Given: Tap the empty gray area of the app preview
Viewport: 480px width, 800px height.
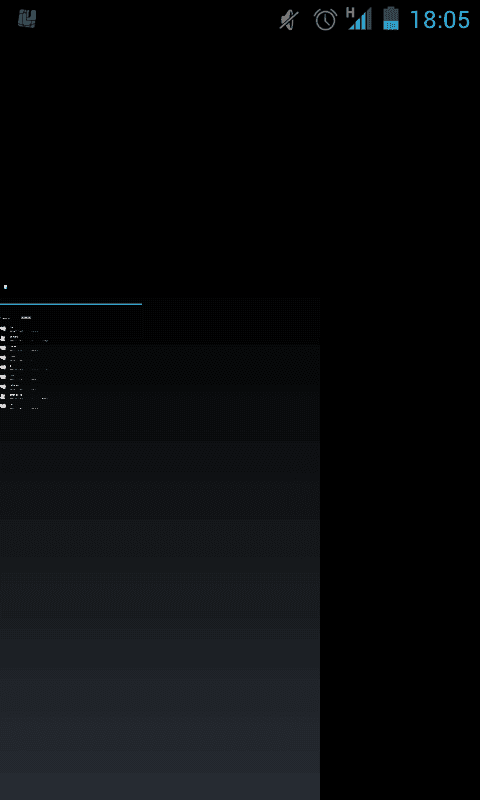Looking at the screenshot, I should [x=160, y=602].
